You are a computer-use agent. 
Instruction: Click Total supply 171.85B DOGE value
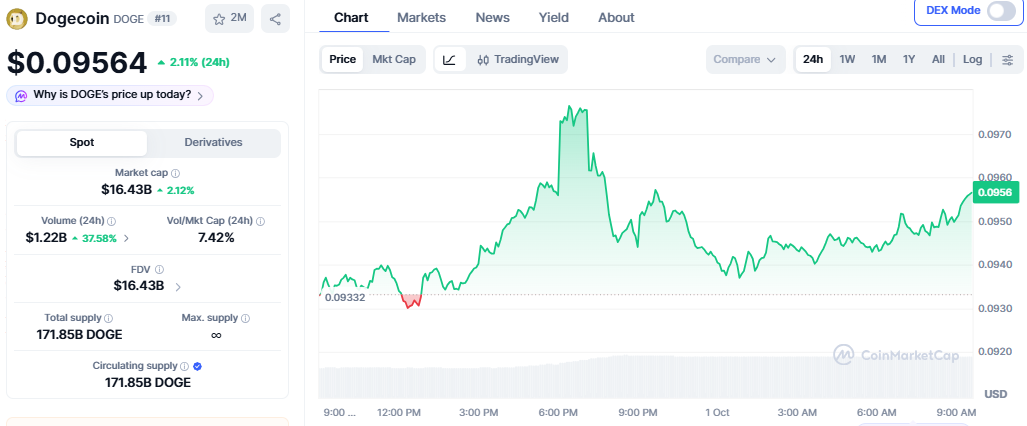[x=79, y=335]
